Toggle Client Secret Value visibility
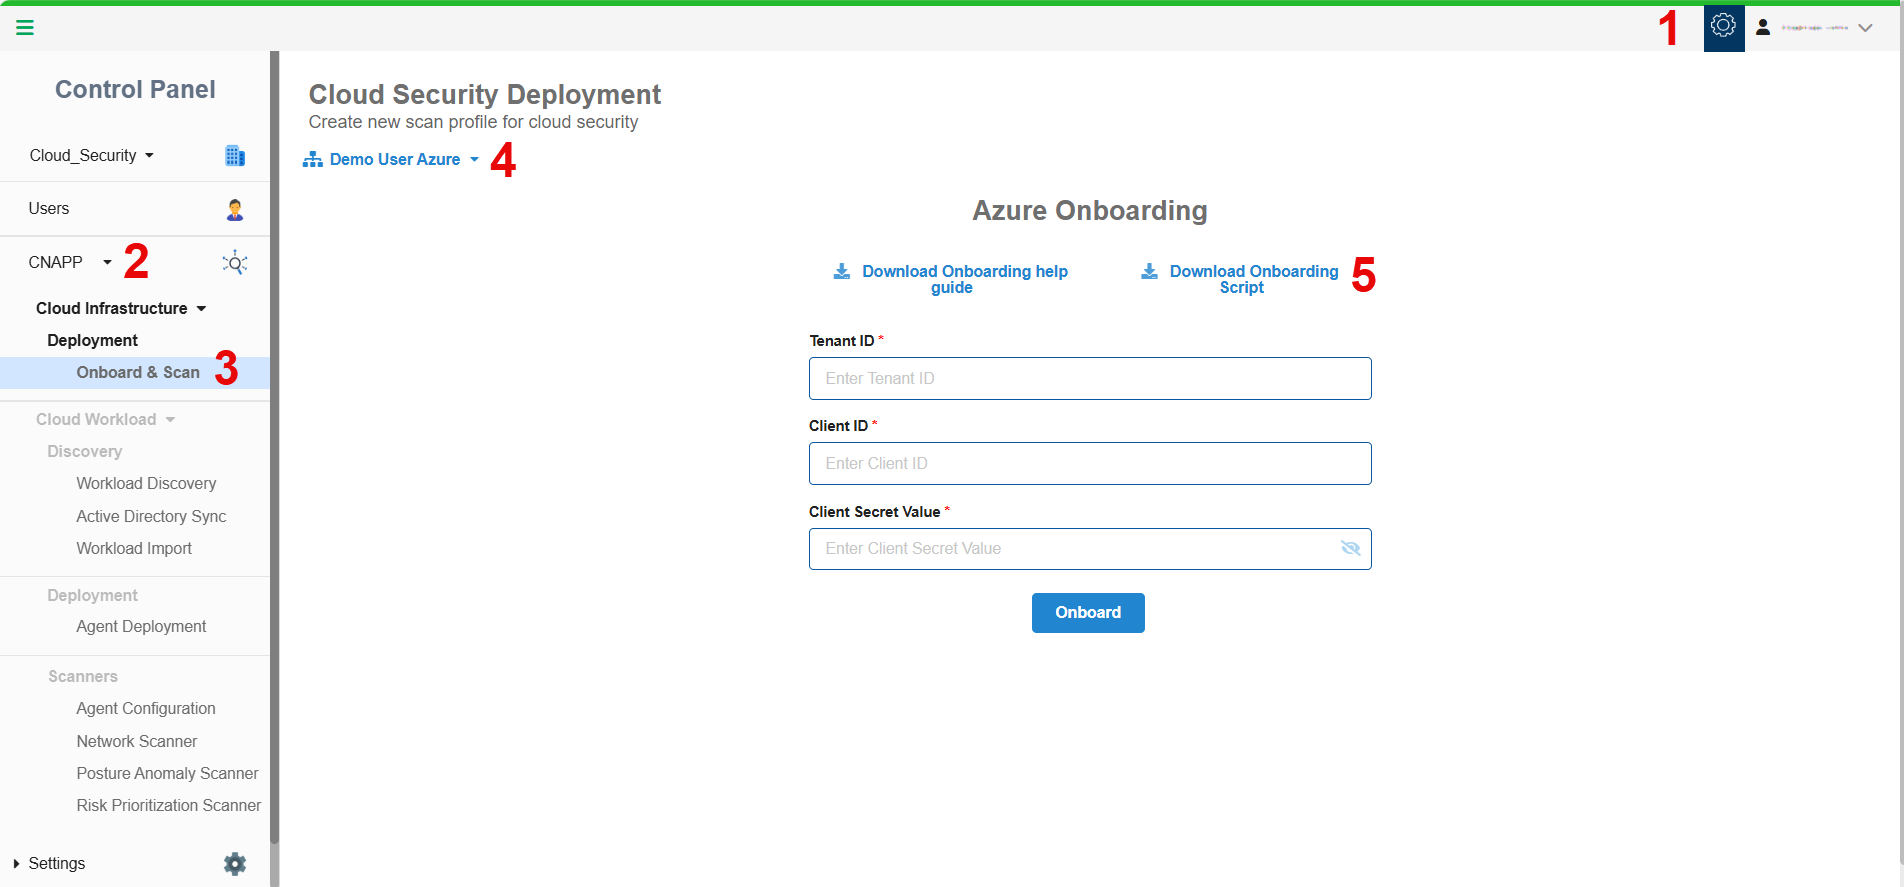1904x887 pixels. click(1350, 548)
